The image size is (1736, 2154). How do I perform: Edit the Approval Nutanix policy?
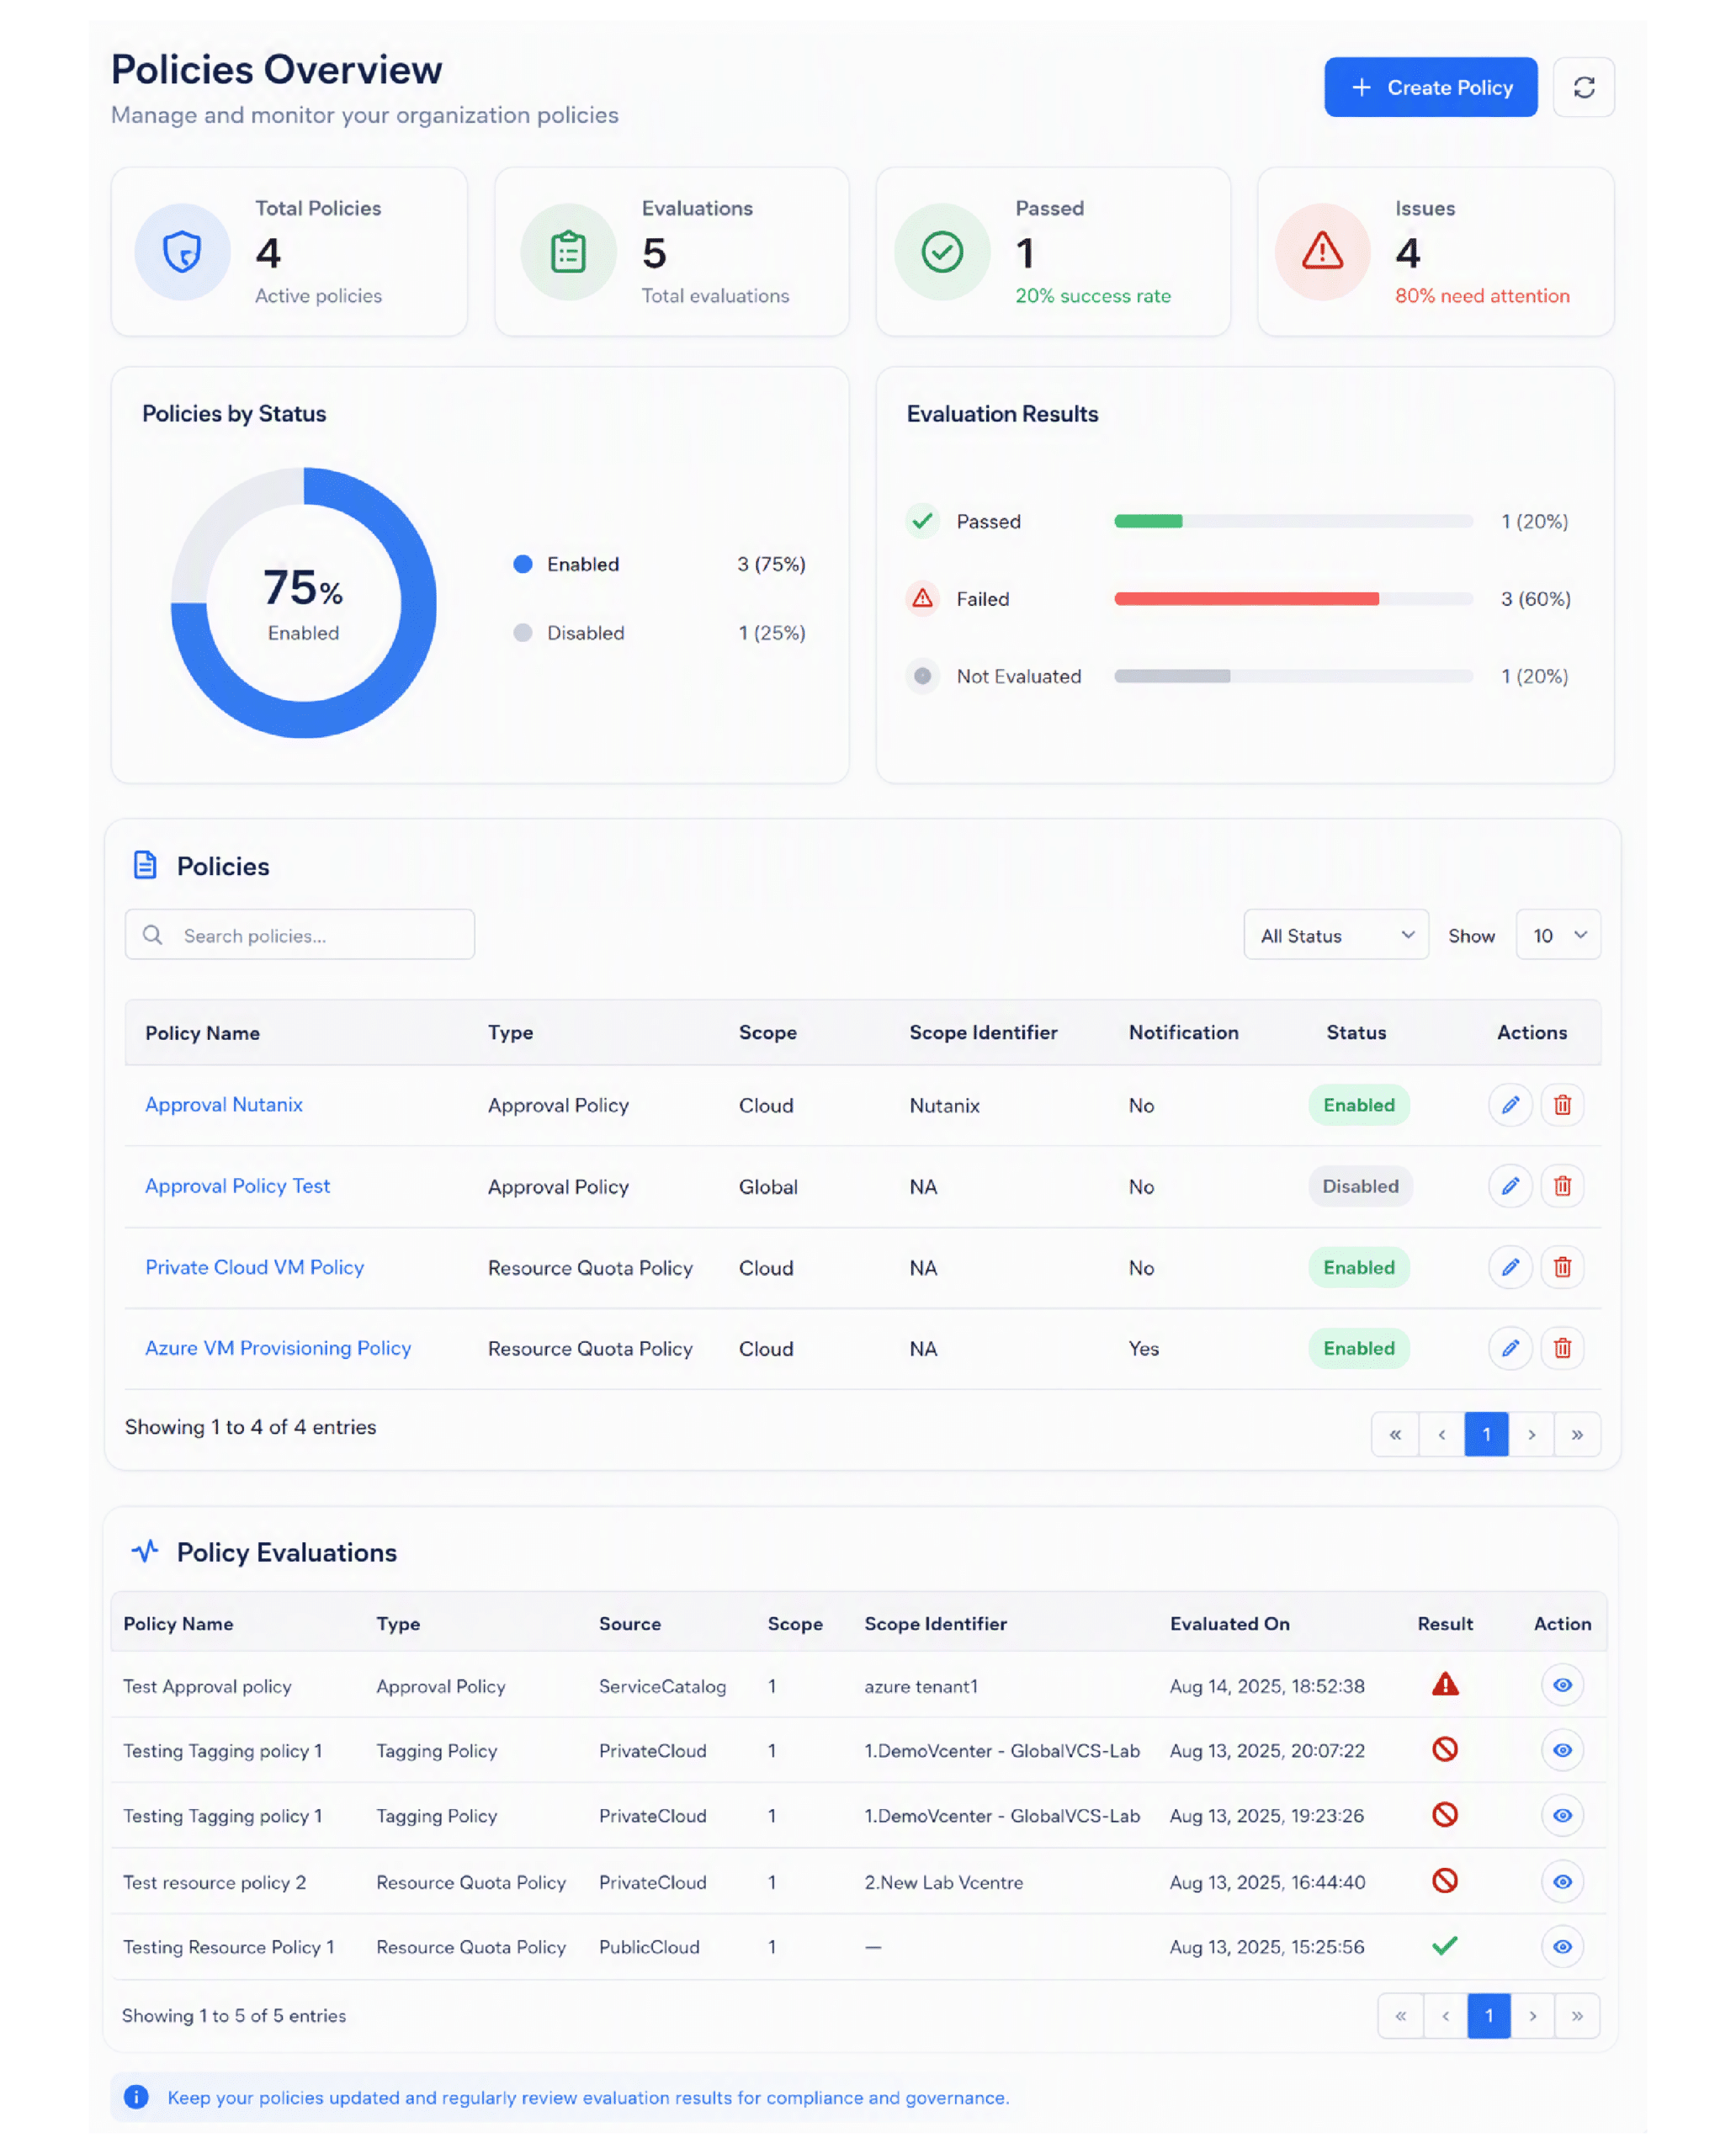pos(1510,1105)
